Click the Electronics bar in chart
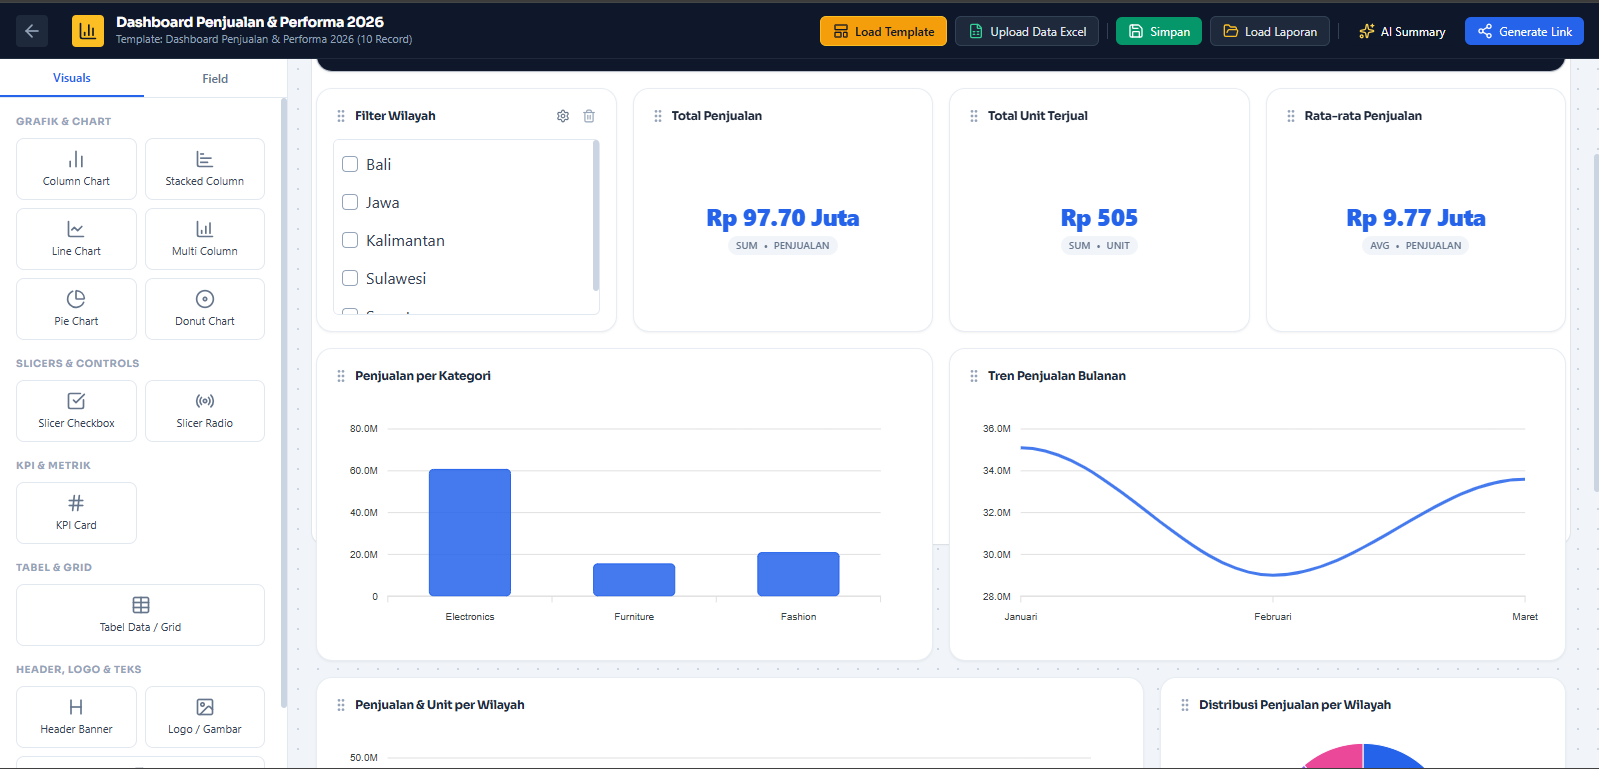This screenshot has width=1599, height=769. 470,533
